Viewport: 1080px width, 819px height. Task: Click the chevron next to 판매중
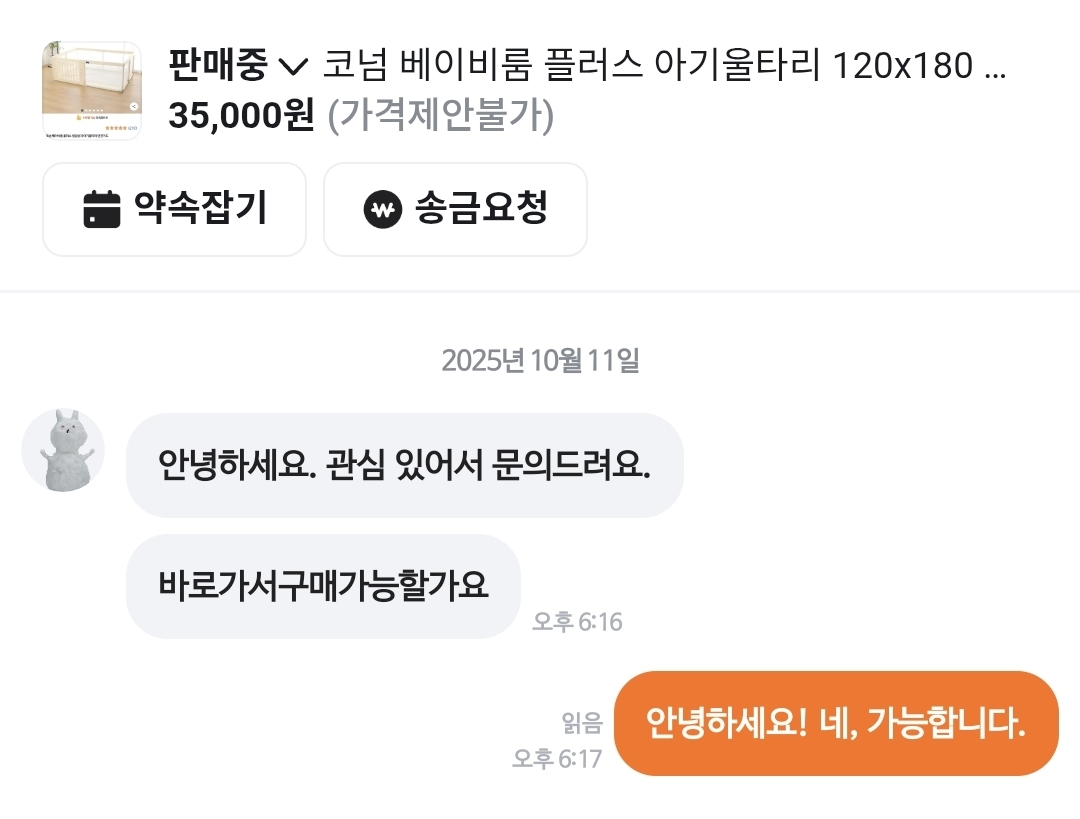point(292,68)
